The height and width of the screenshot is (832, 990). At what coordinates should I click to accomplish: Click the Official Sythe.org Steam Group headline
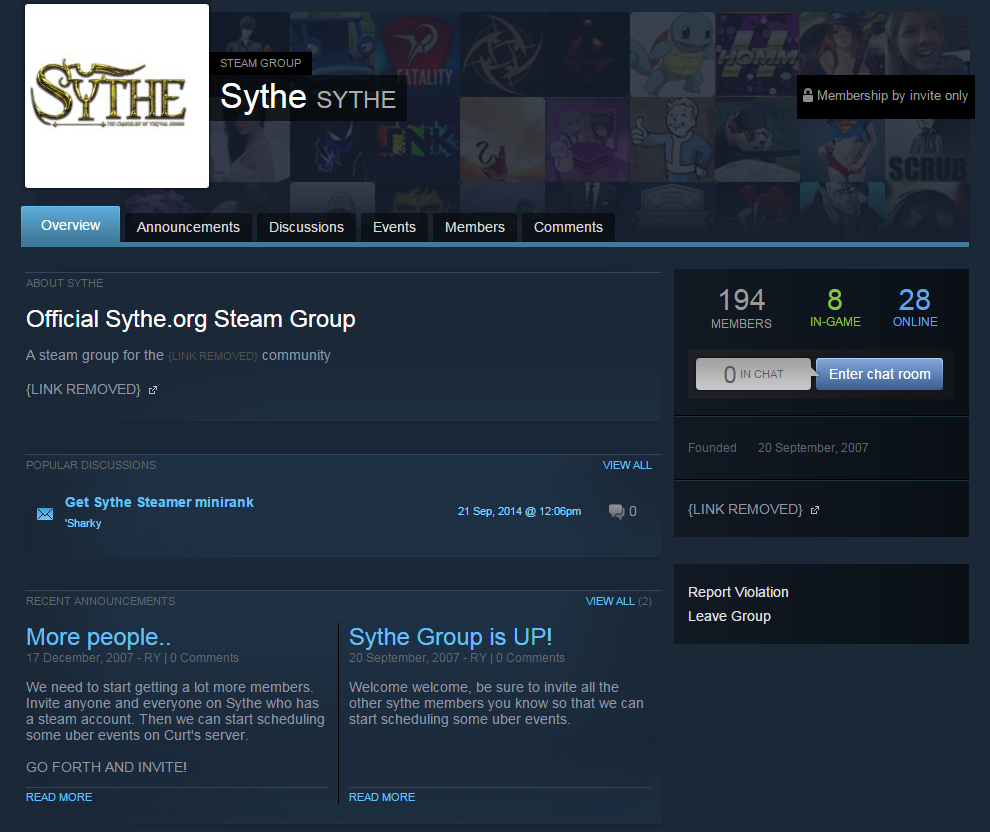(x=191, y=319)
